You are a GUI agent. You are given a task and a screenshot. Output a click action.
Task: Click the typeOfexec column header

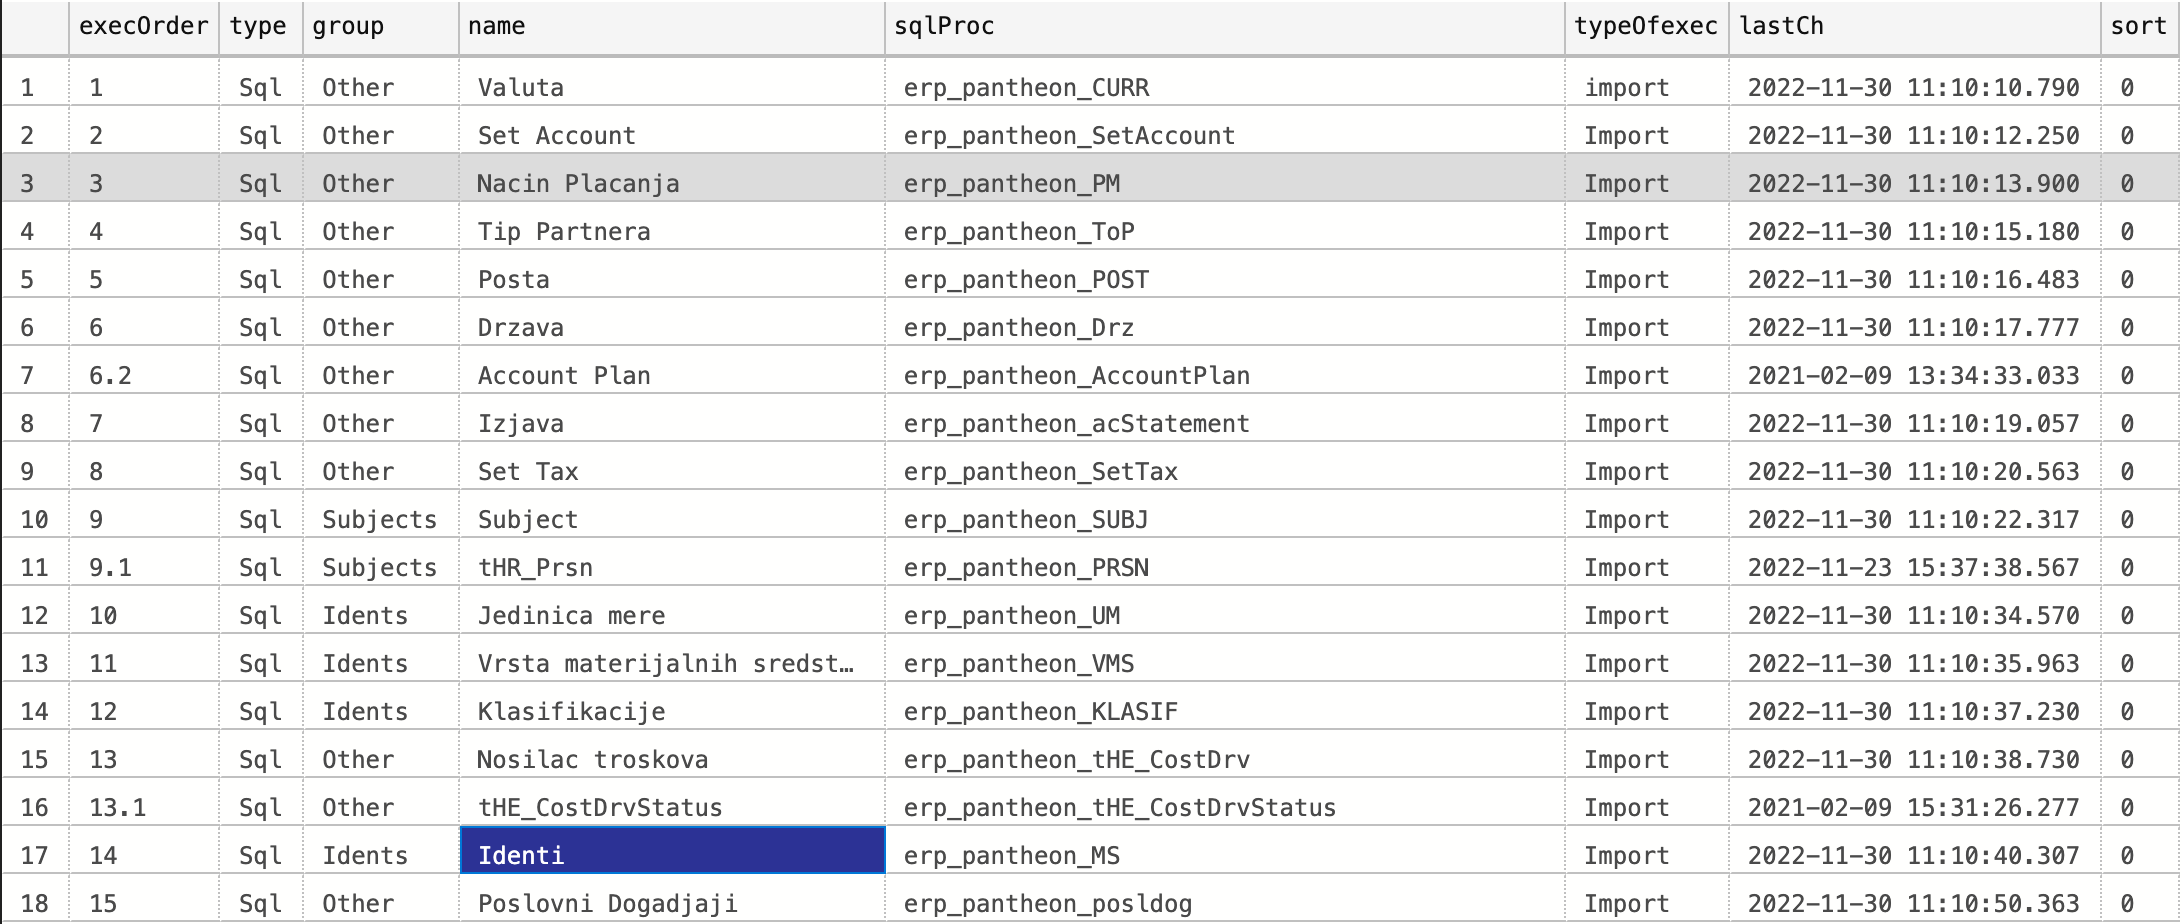coord(1645,27)
